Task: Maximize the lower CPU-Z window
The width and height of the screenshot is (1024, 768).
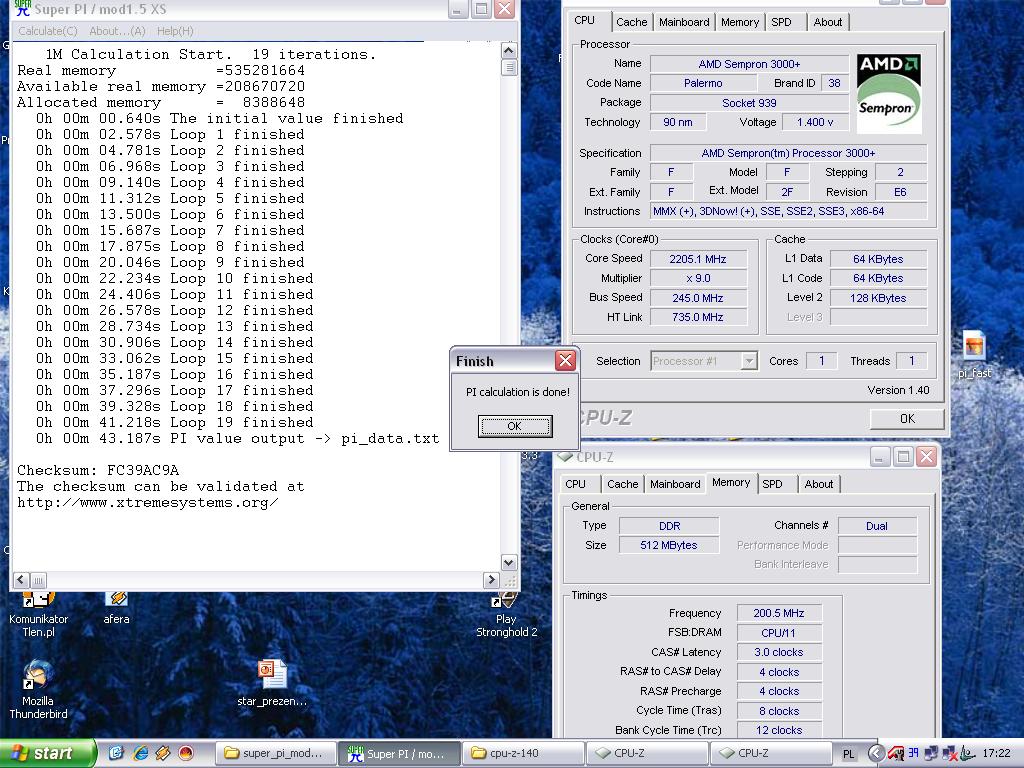Action: point(903,456)
